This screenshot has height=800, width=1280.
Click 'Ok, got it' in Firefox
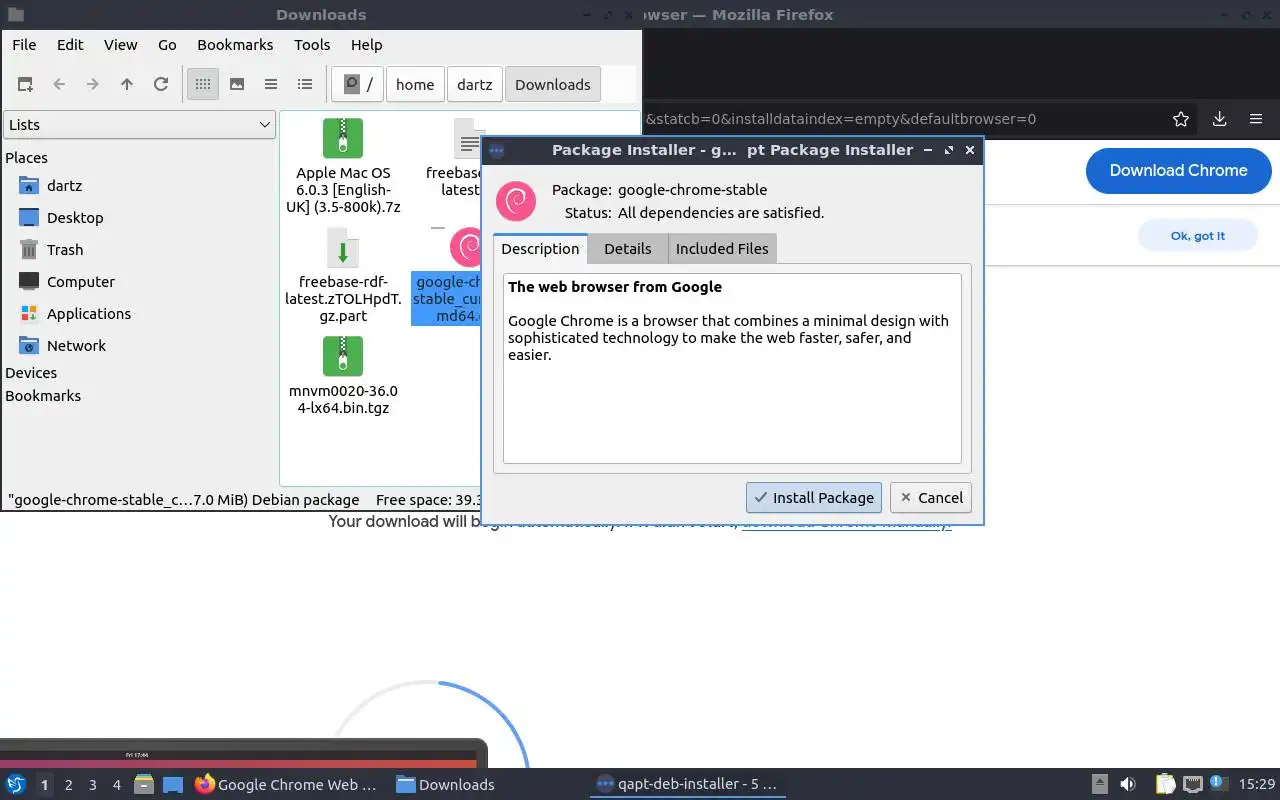tap(1198, 236)
